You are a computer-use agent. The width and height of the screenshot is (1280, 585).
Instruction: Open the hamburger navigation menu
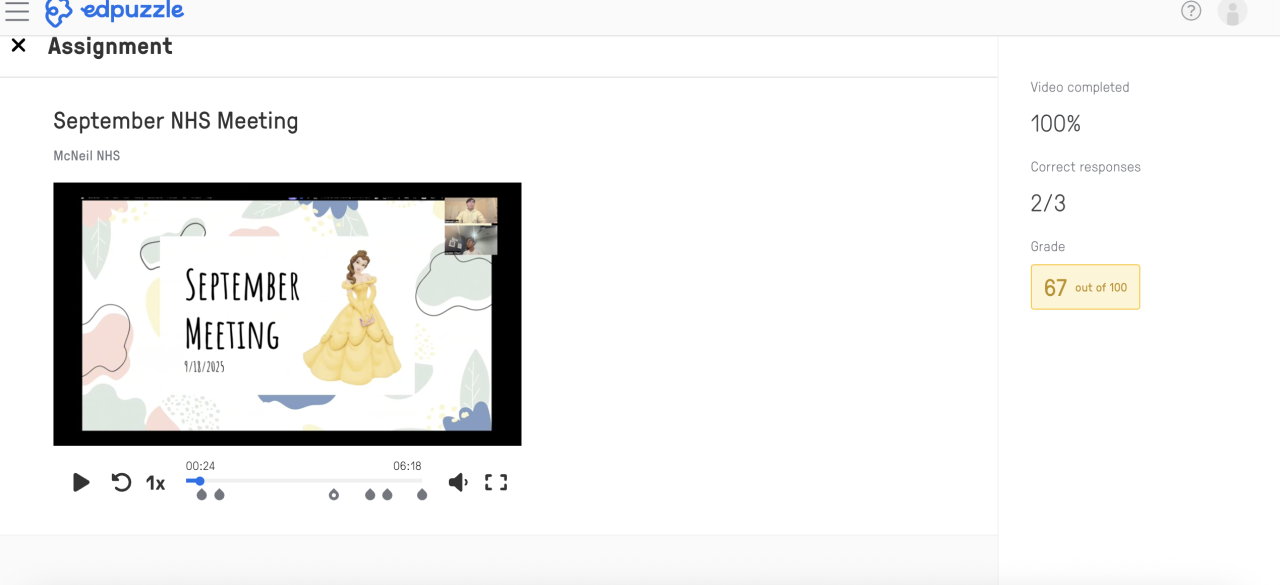pyautogui.click(x=17, y=11)
